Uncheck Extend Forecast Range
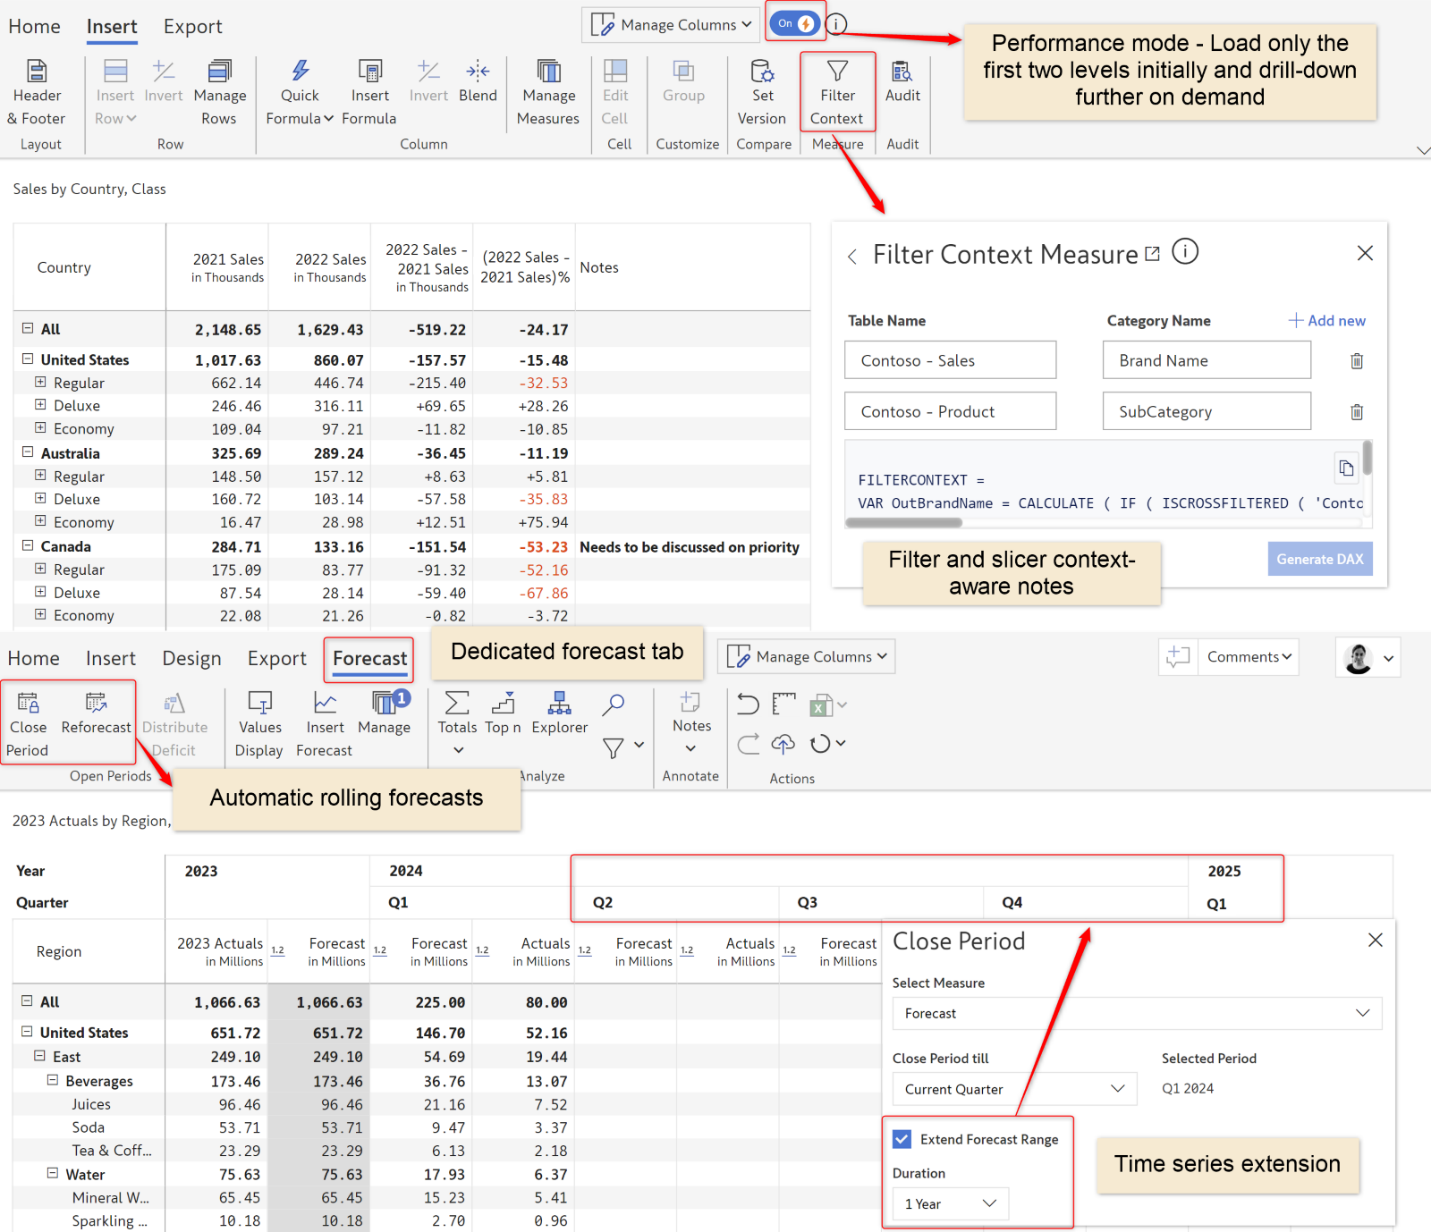Viewport: 1431px width, 1232px height. coord(901,1139)
